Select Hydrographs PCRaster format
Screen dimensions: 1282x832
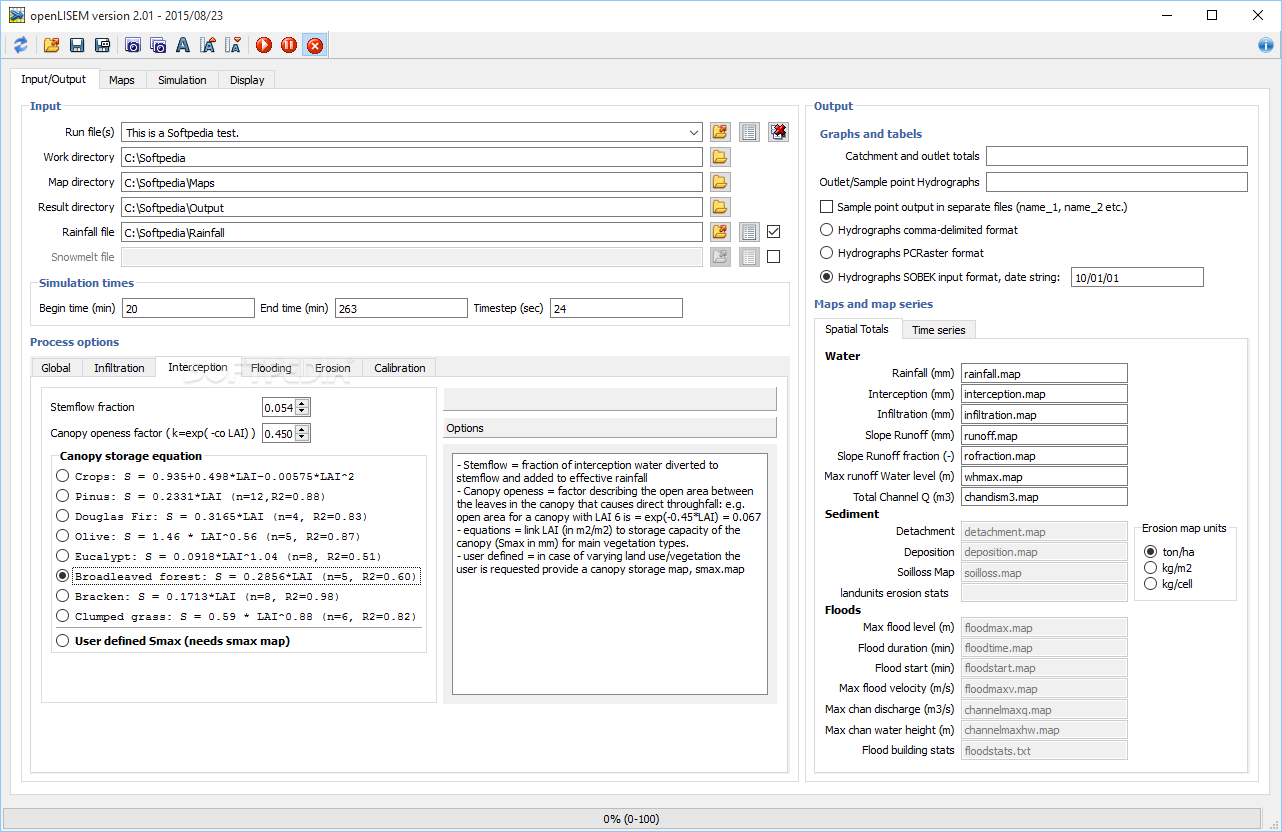tap(901, 253)
